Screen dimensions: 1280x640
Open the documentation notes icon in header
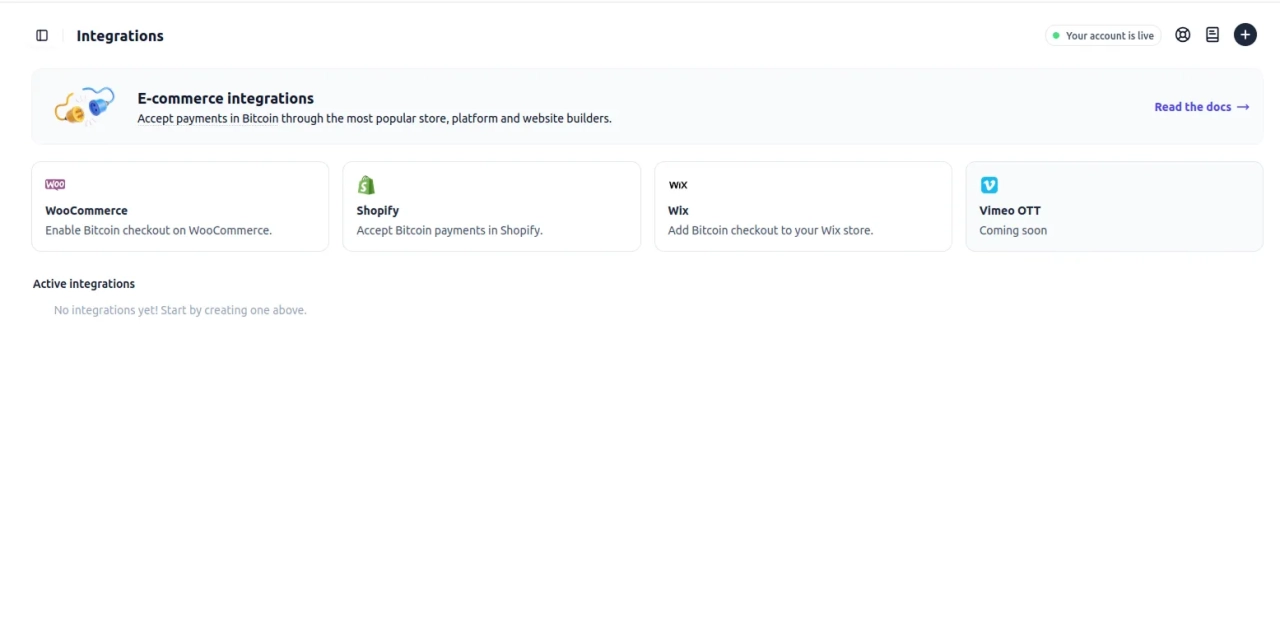pyautogui.click(x=1212, y=34)
